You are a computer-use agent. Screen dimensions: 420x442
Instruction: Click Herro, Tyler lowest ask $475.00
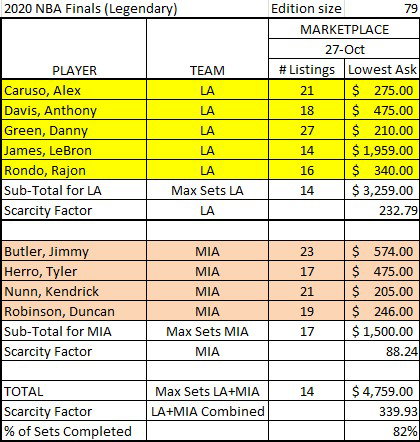point(382,271)
